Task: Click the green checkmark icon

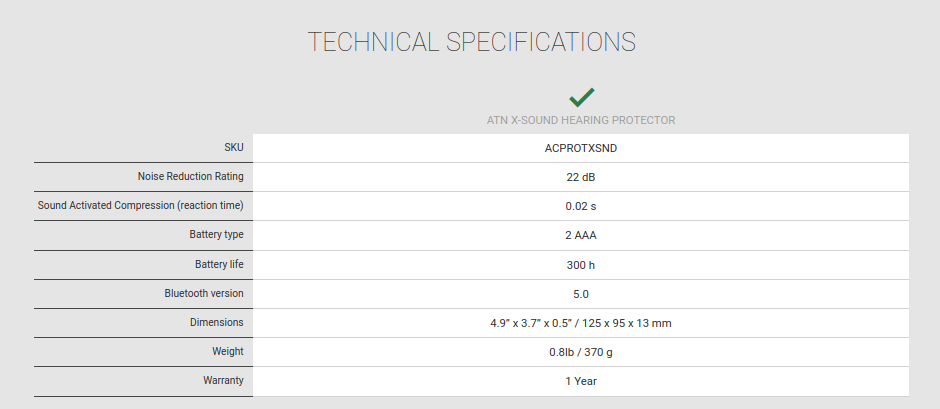Action: 582,97
